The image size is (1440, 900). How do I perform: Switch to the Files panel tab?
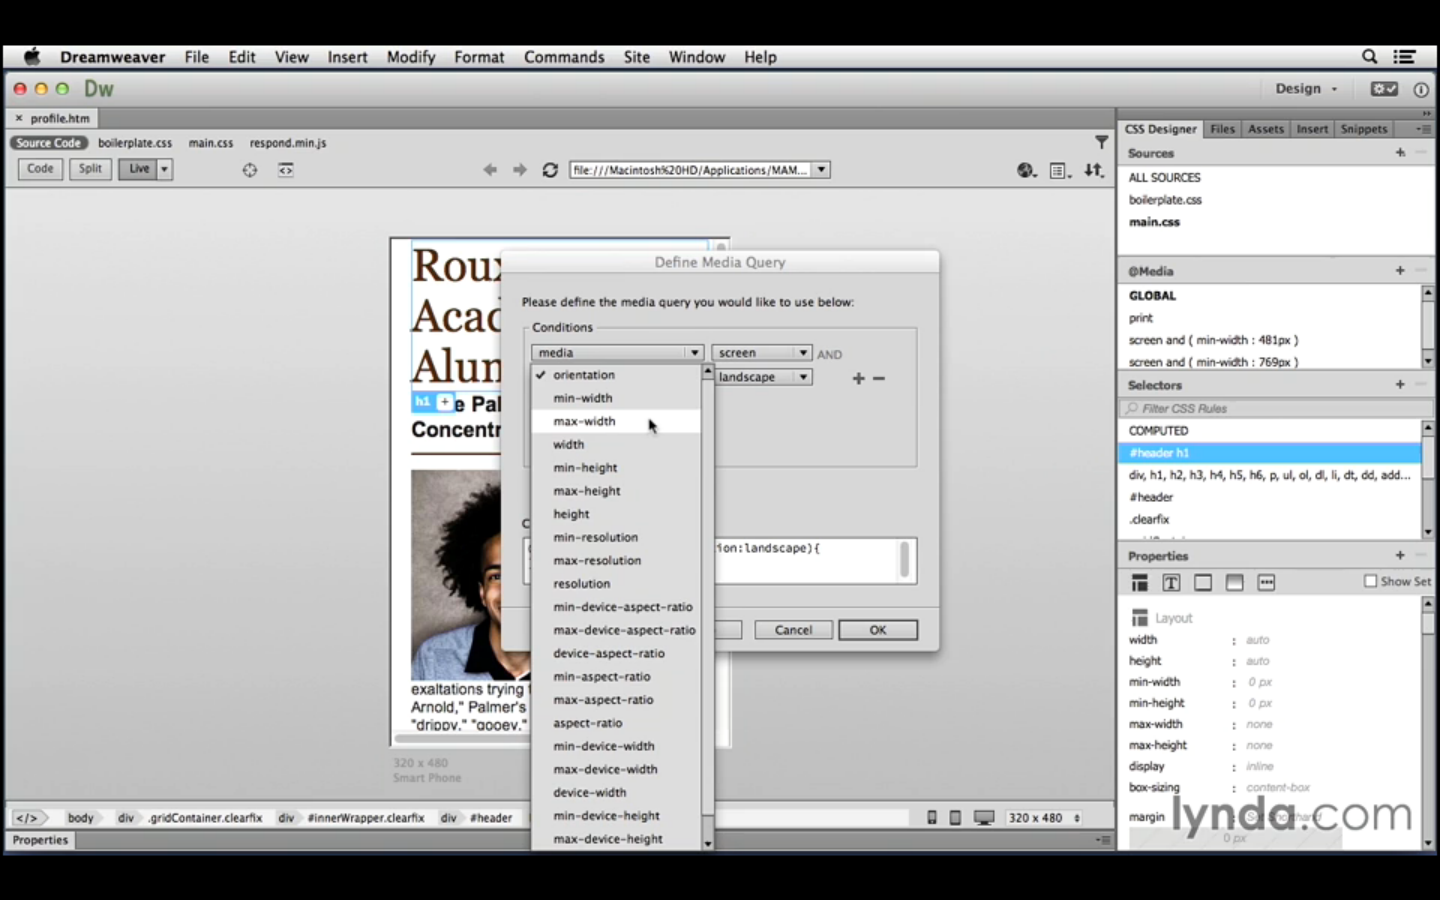(x=1222, y=129)
